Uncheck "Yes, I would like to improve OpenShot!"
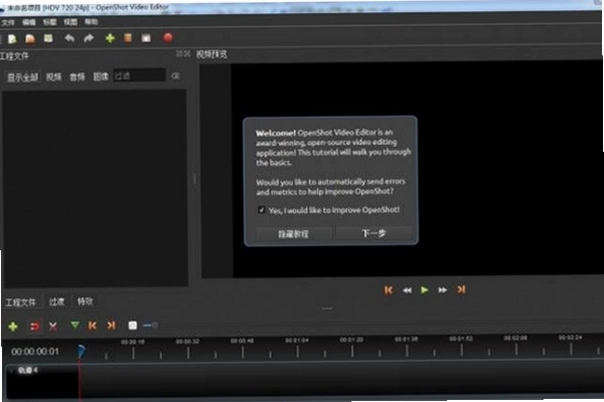Screen dimensions: 604x402 tap(262, 210)
